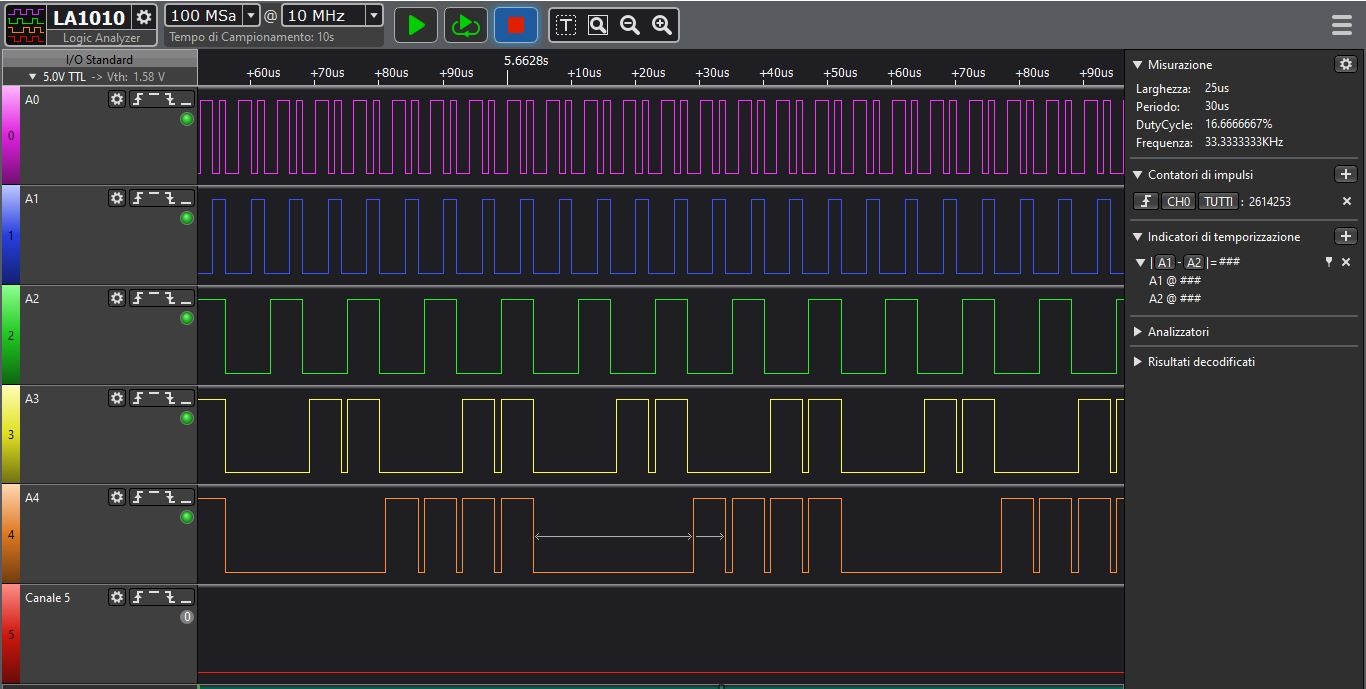Toggle the green indicator on channel A3
This screenshot has height=689, width=1366.
point(186,418)
